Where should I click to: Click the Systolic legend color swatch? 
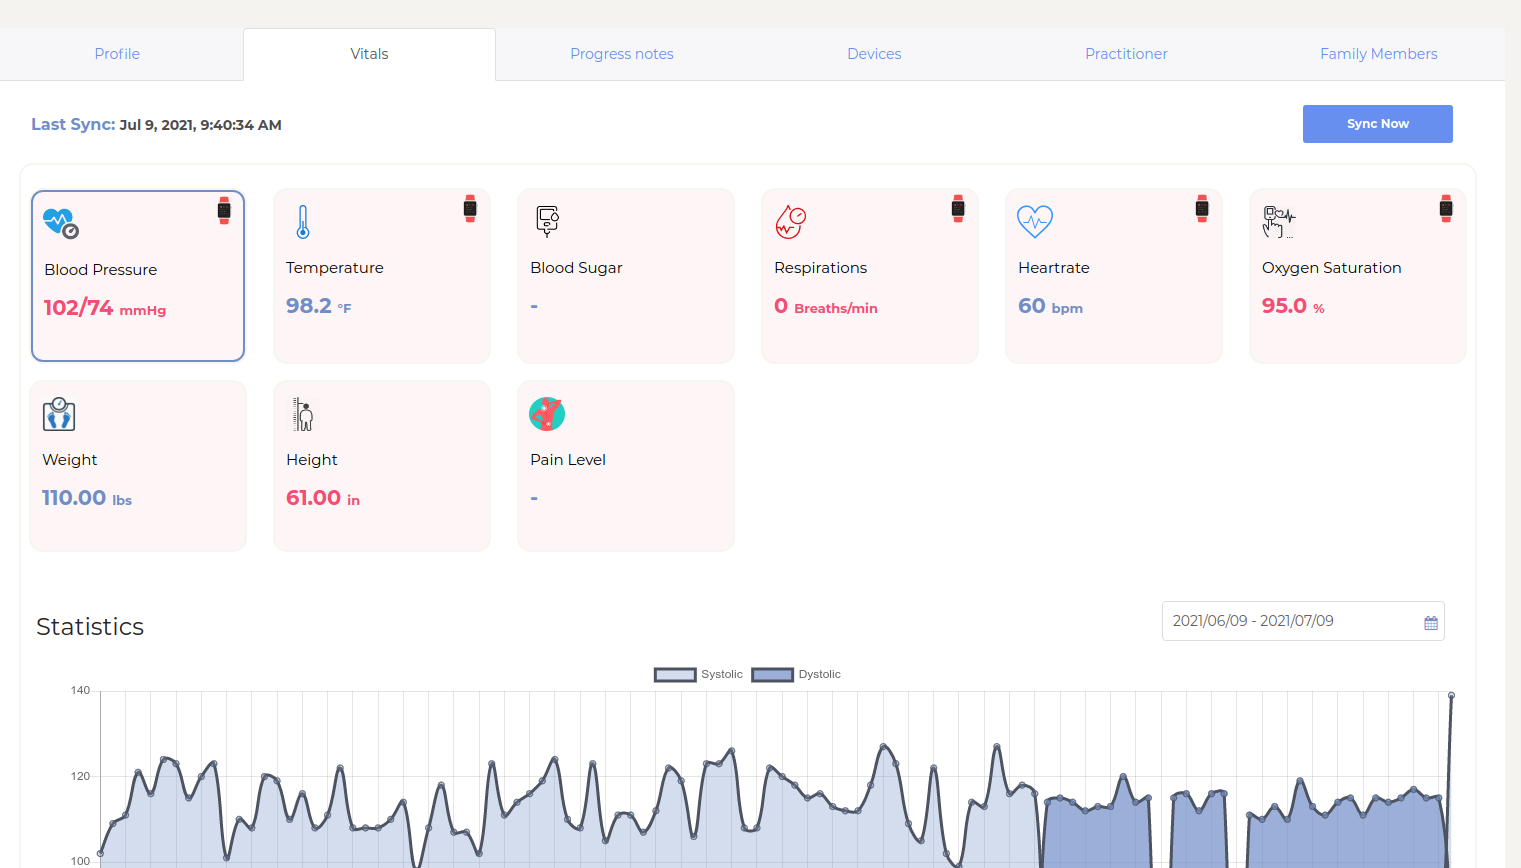674,674
